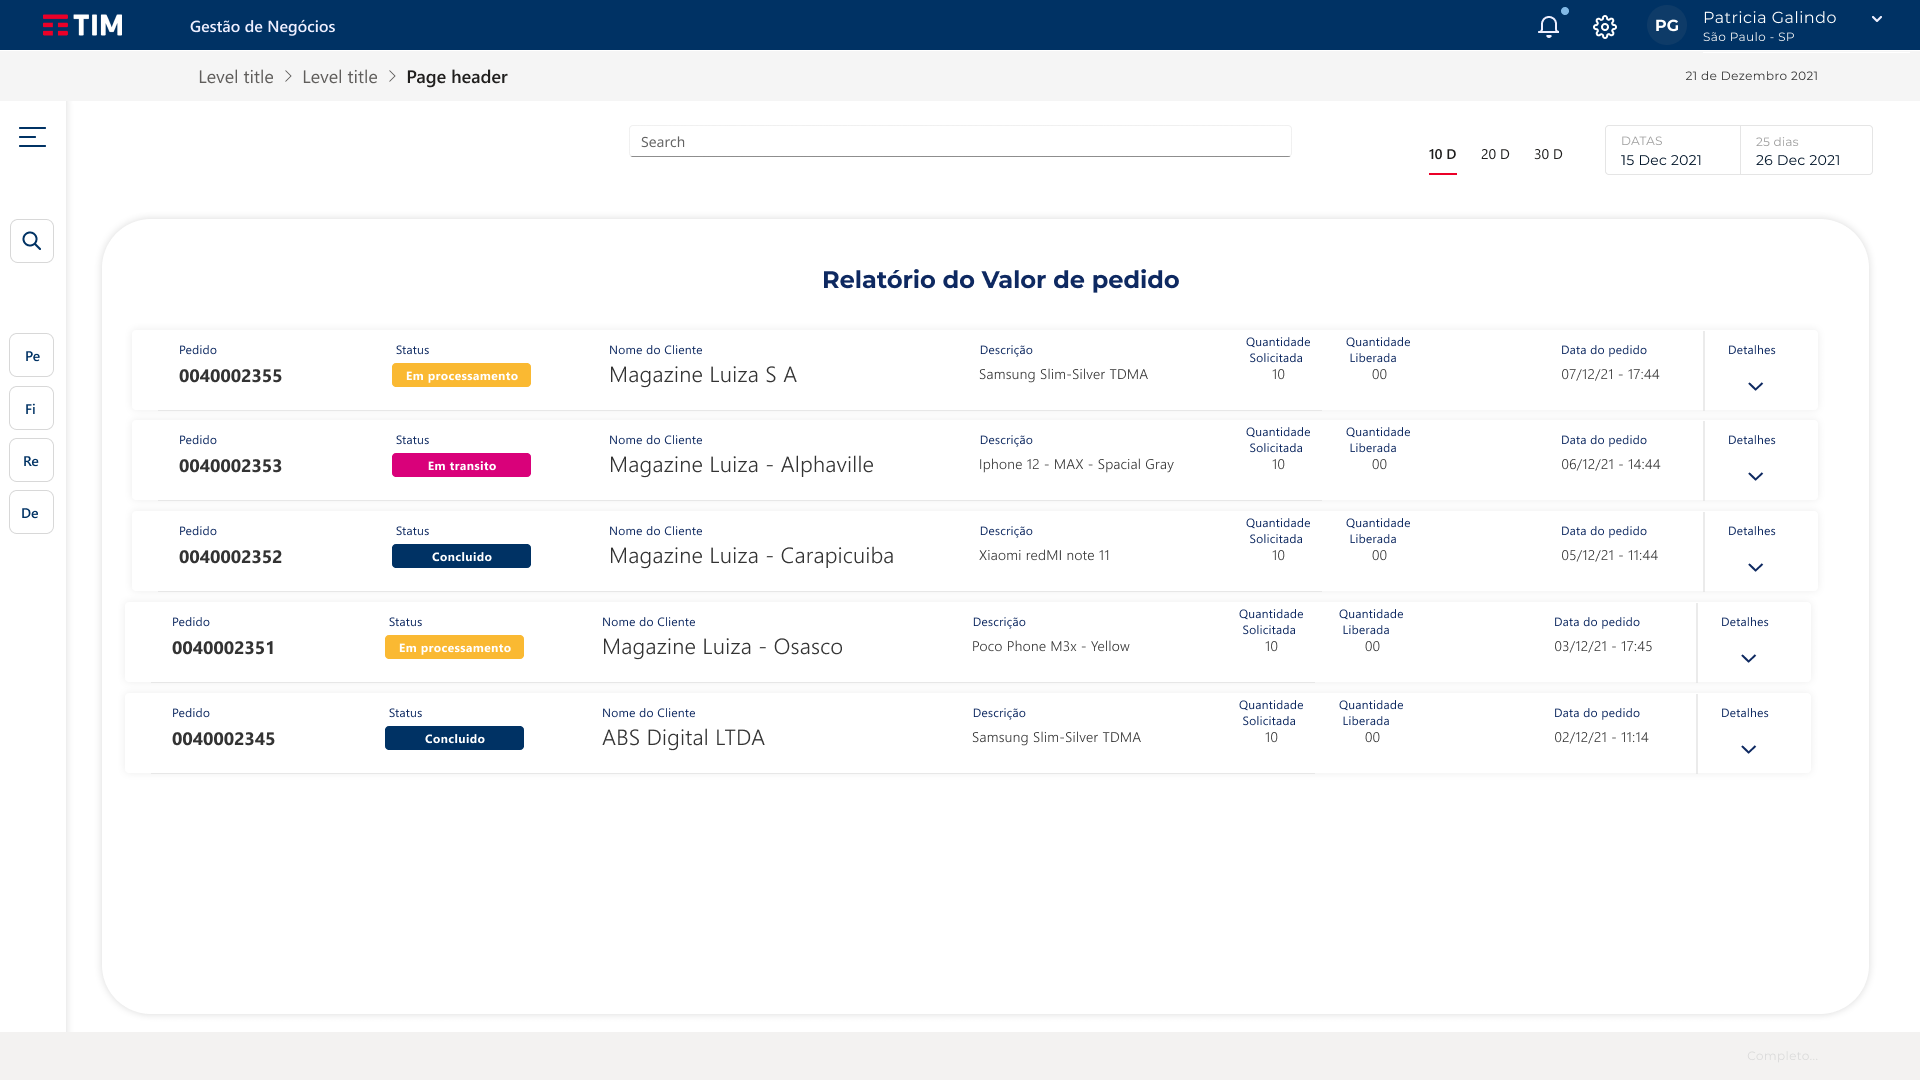Open the end date 26 Dec 2021
Image resolution: width=1920 pixels, height=1080 pixels.
[x=1806, y=150]
